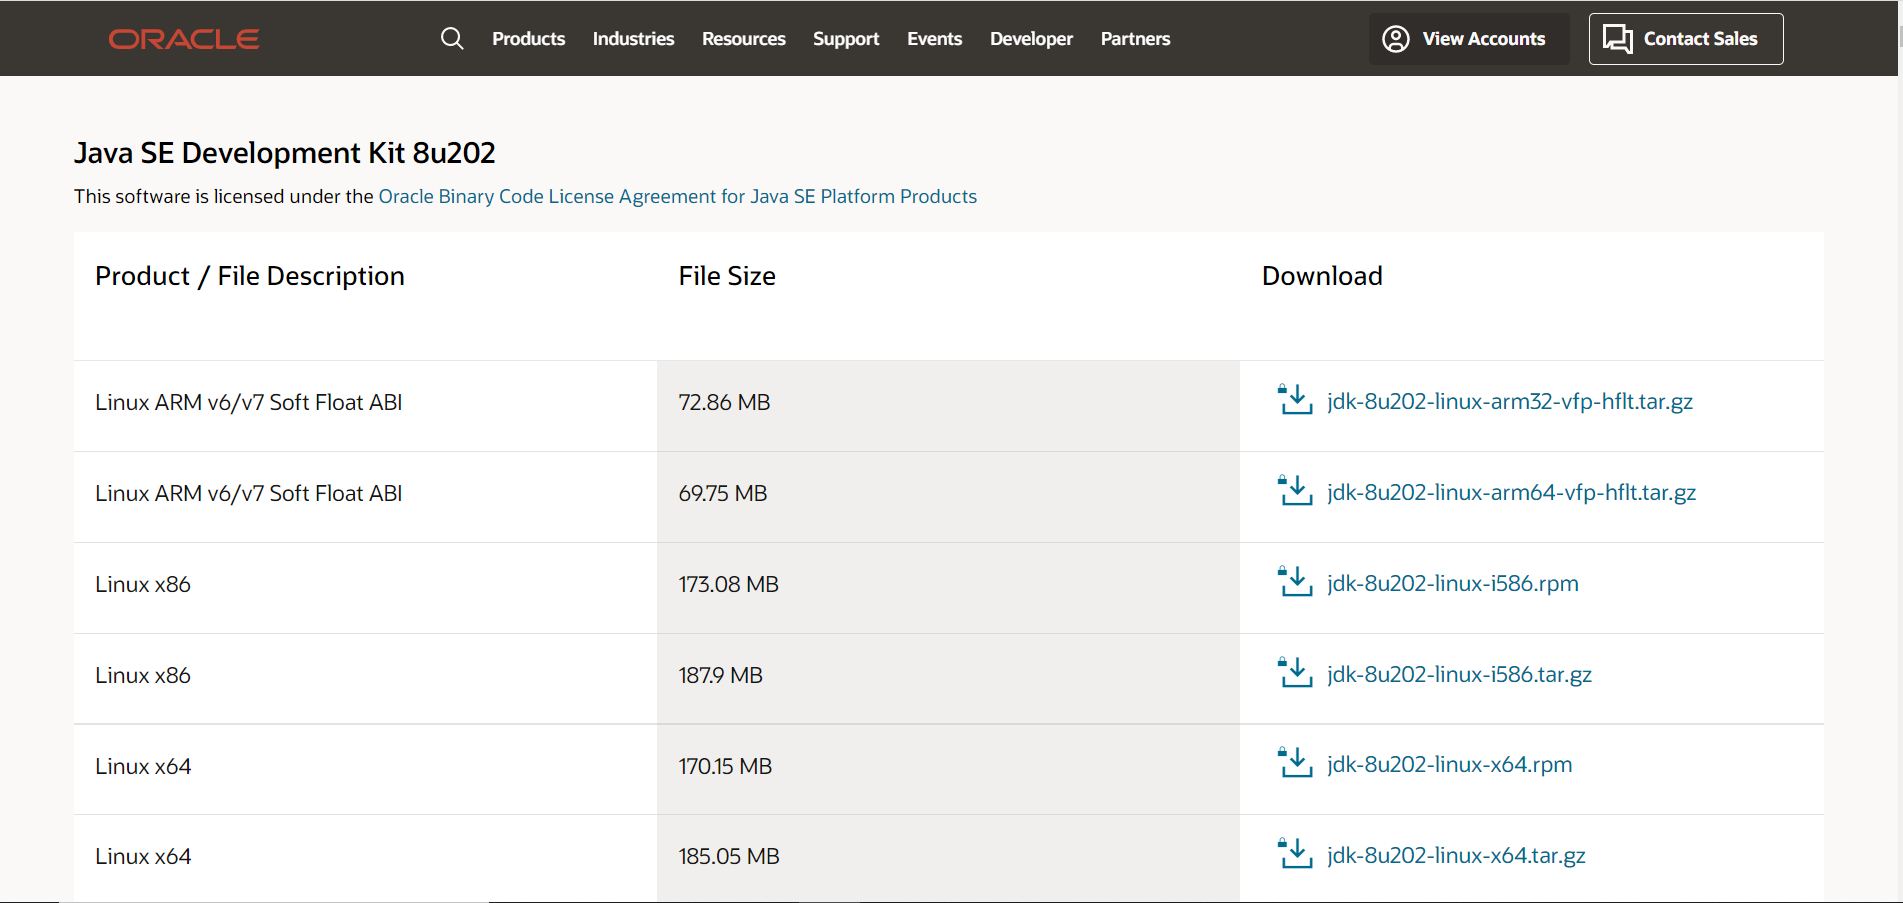Click Linux ARM description in 72.86 MB row

[x=249, y=402]
